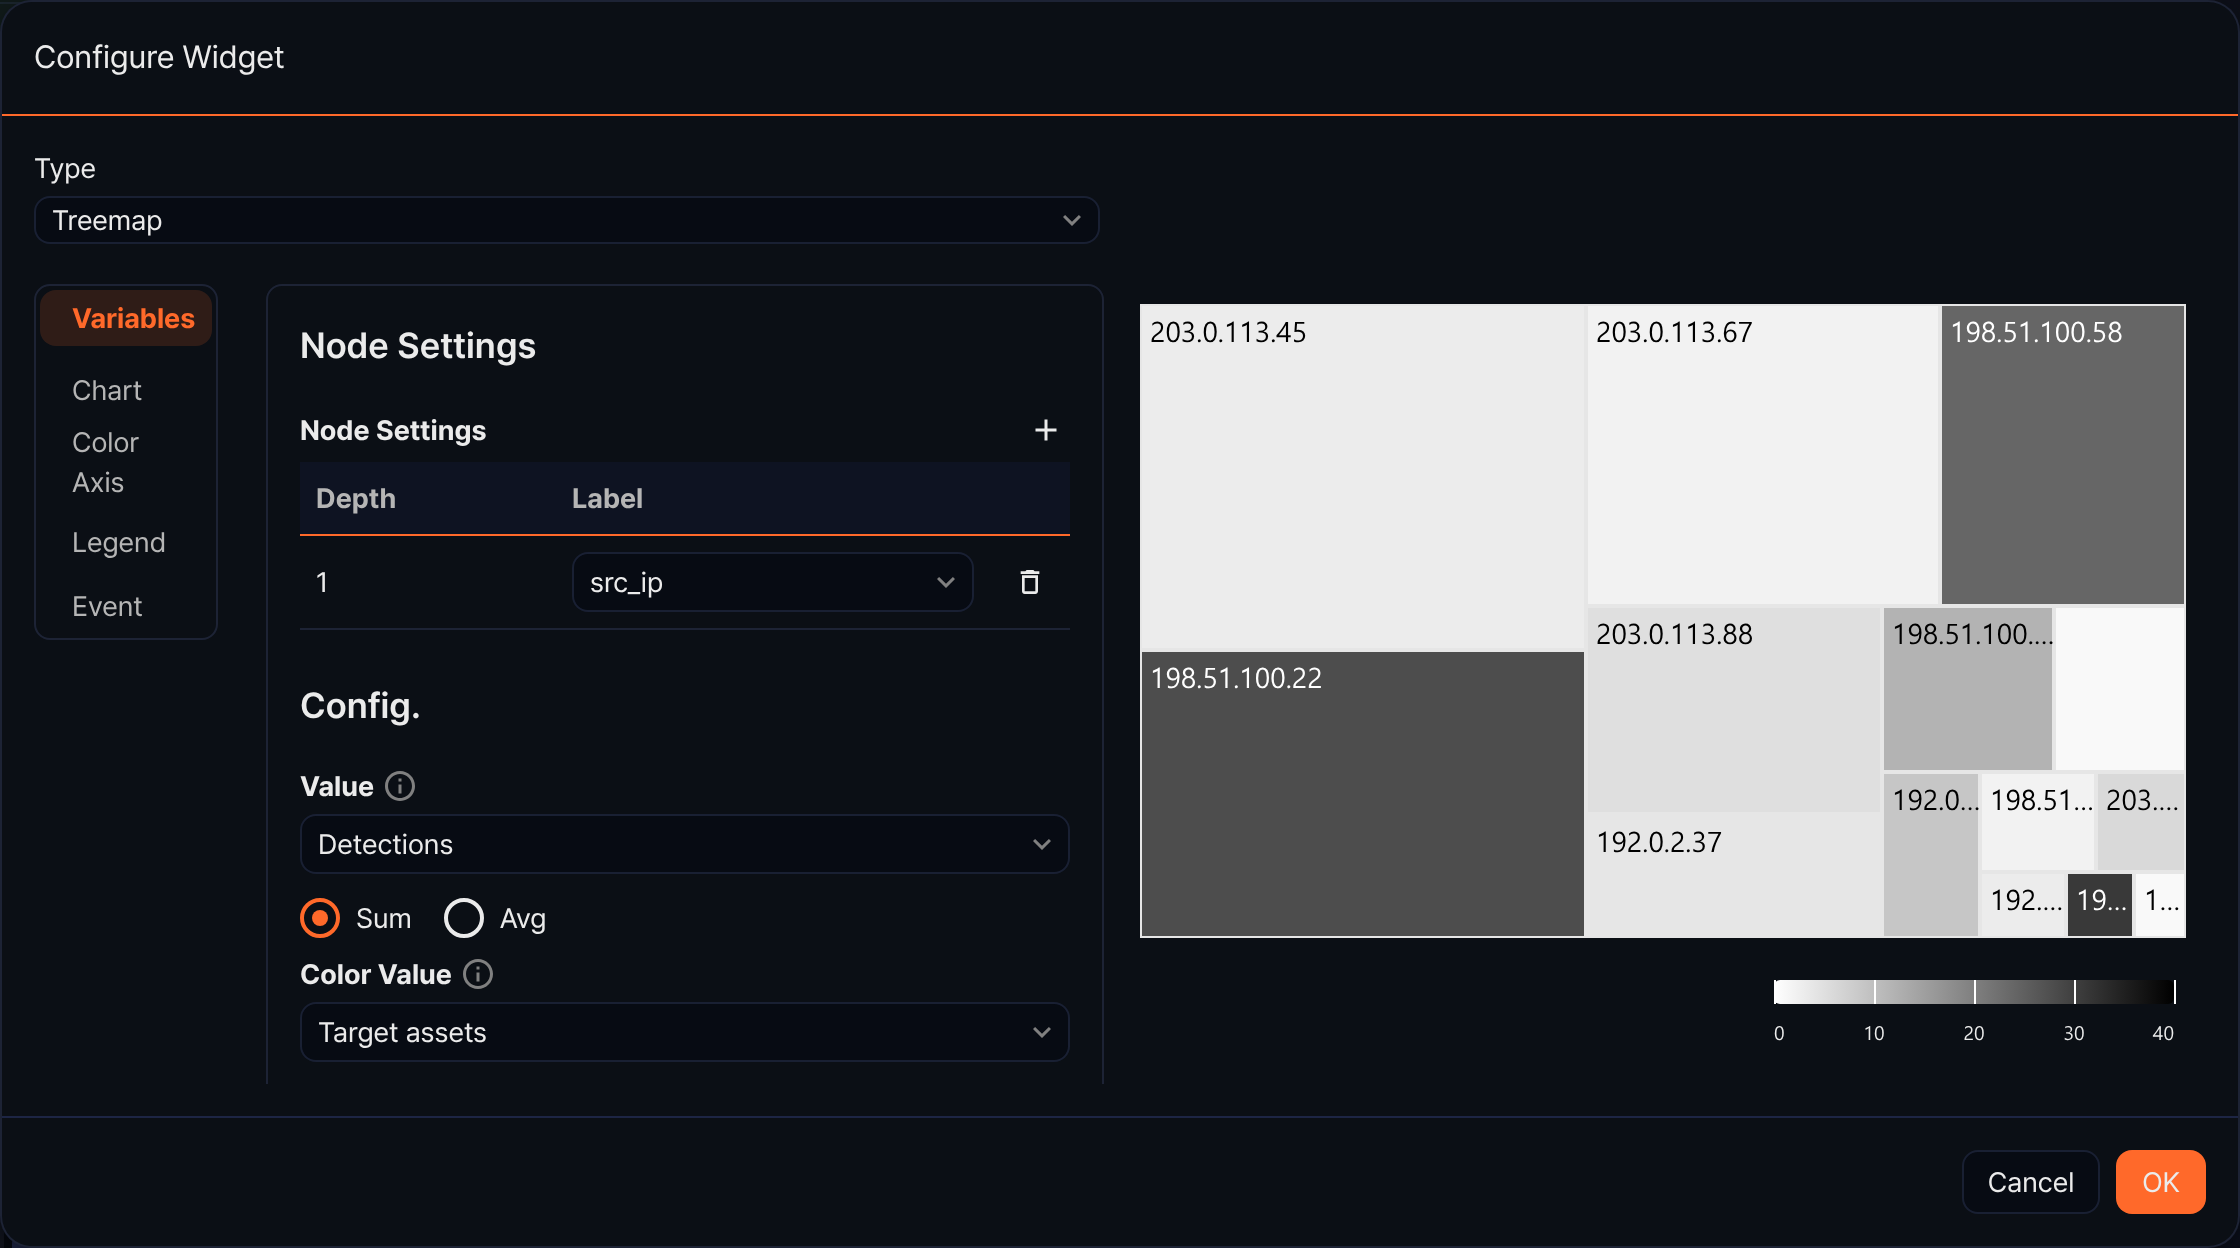Click the 203.0.113.45 treemap block
Viewport: 2240px width, 1248px height.
[x=1362, y=478]
